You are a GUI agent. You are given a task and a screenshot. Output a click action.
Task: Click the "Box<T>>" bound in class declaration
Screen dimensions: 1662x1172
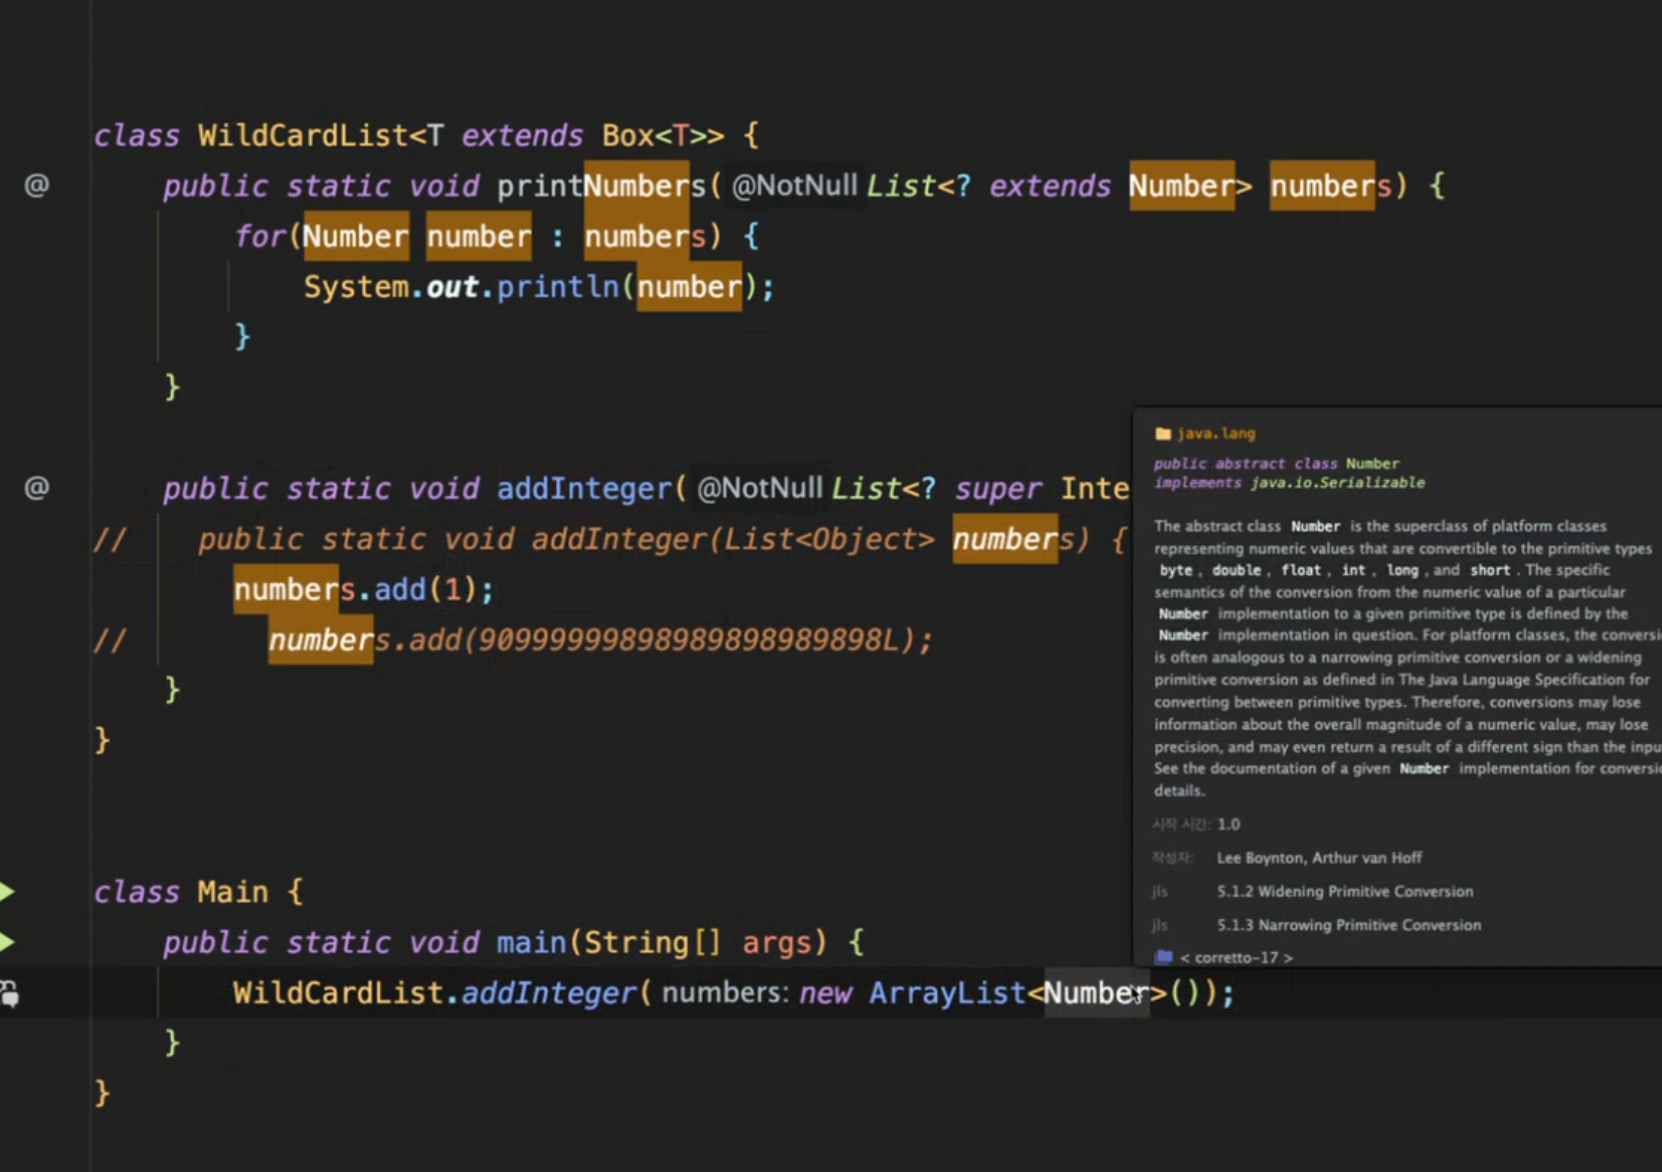pos(663,135)
